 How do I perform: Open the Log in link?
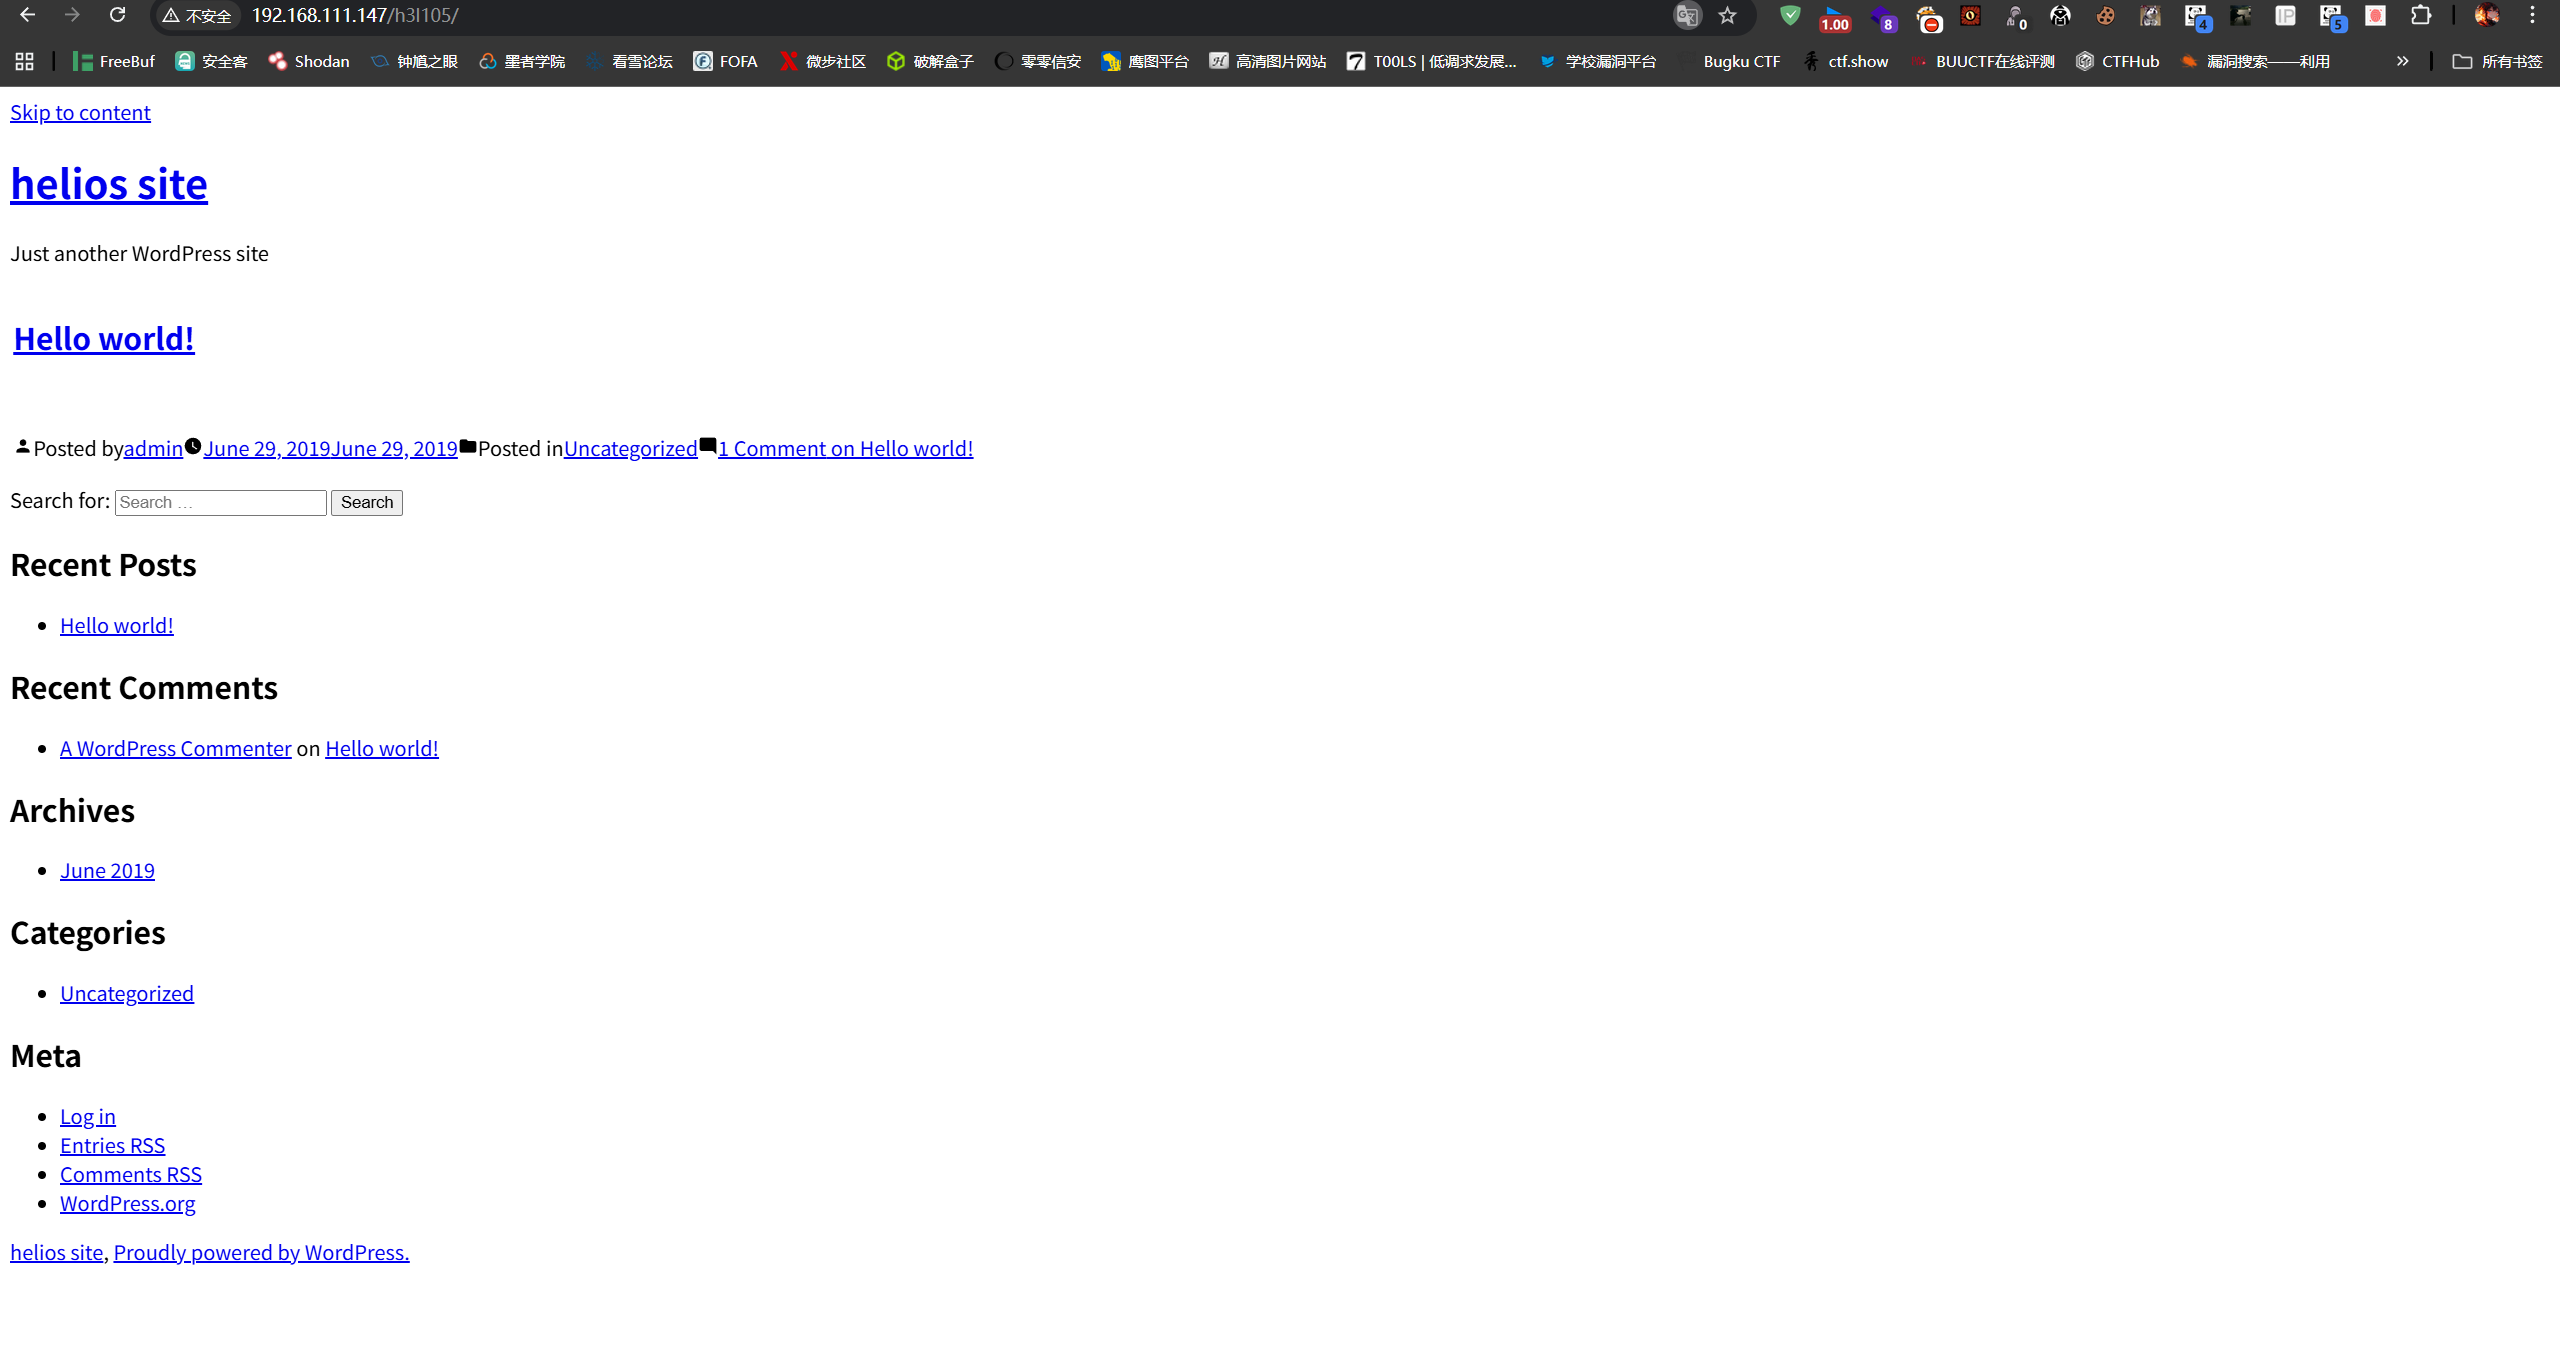[x=88, y=1116]
